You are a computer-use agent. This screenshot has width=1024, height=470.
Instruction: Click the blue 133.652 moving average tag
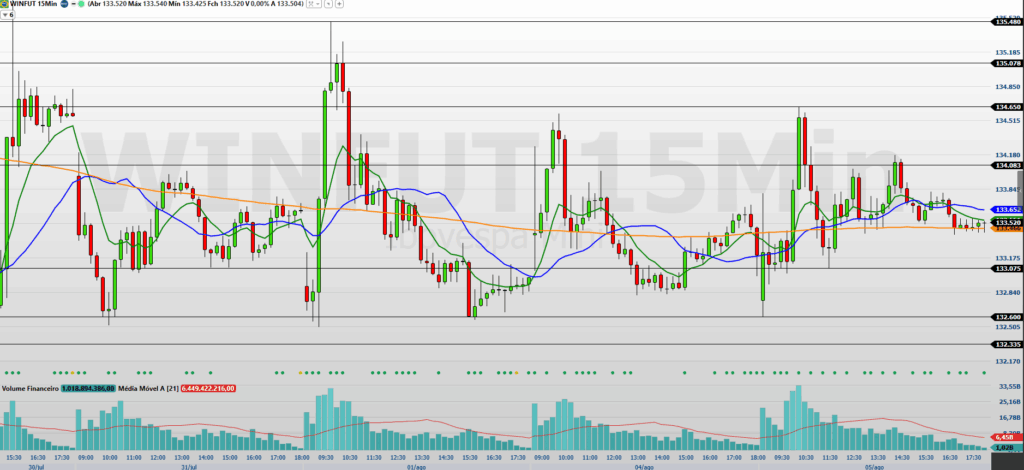1006,210
